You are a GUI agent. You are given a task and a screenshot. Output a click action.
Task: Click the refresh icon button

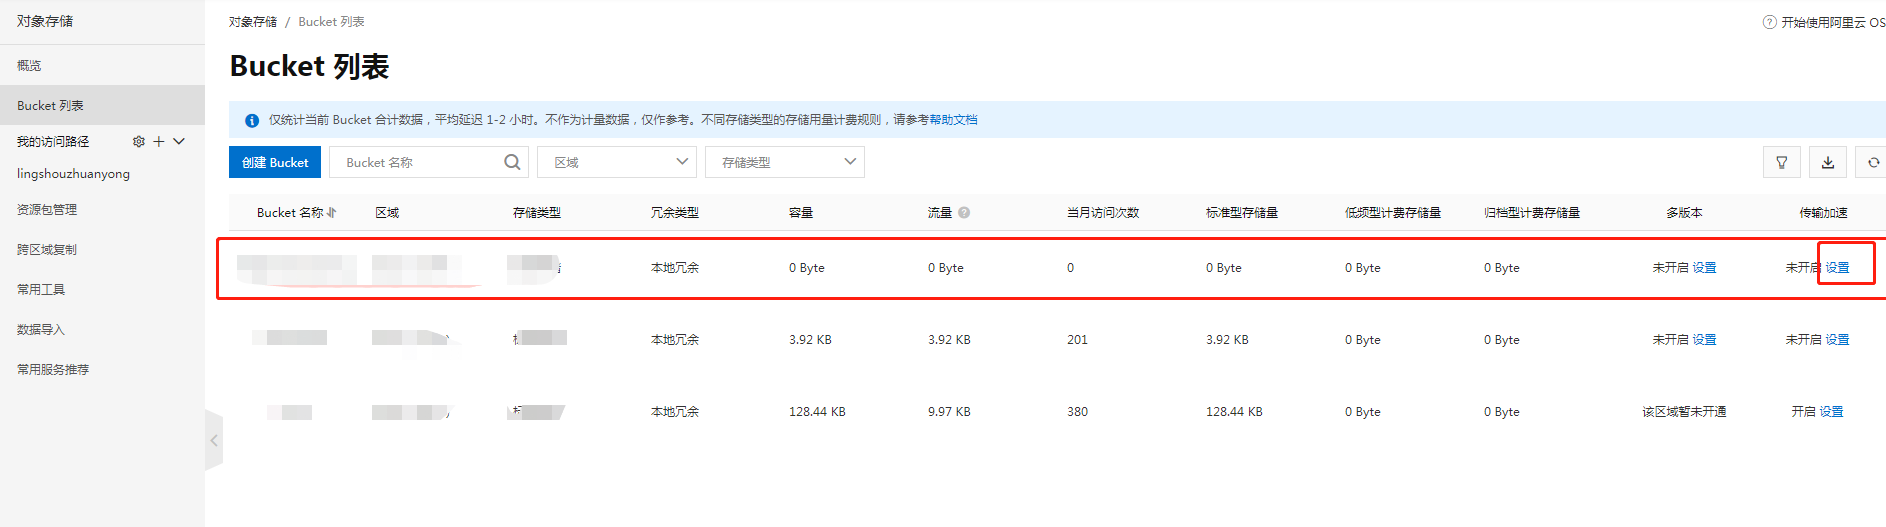click(1872, 162)
